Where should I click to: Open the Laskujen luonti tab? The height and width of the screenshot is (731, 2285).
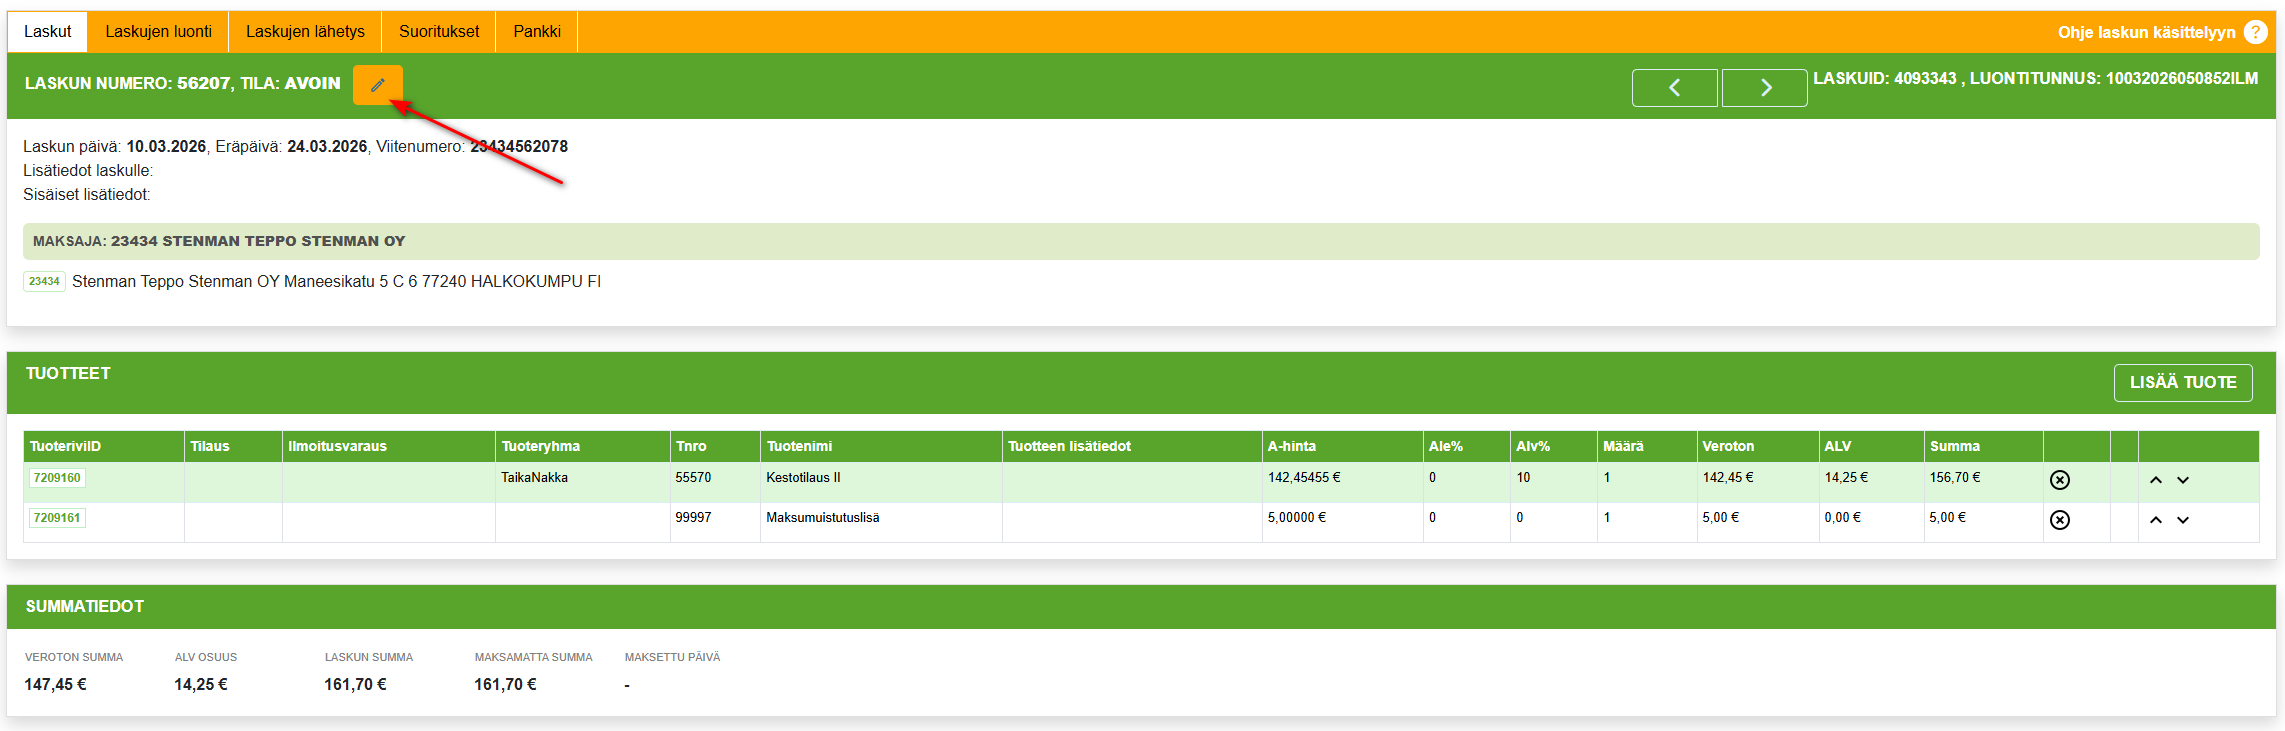pos(158,32)
